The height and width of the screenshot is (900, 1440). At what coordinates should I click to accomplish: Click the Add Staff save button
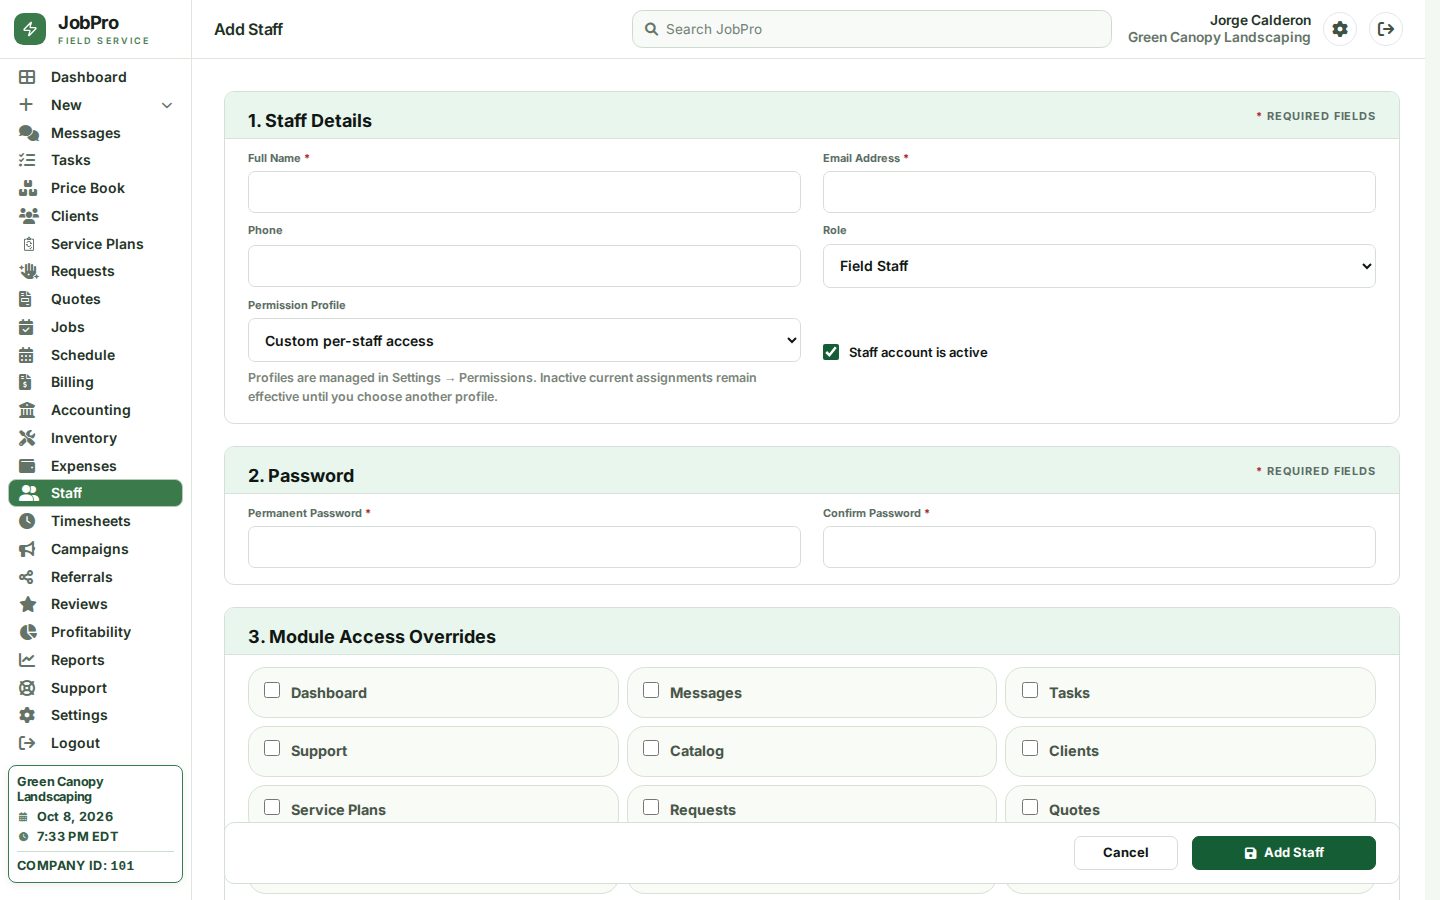1283,853
